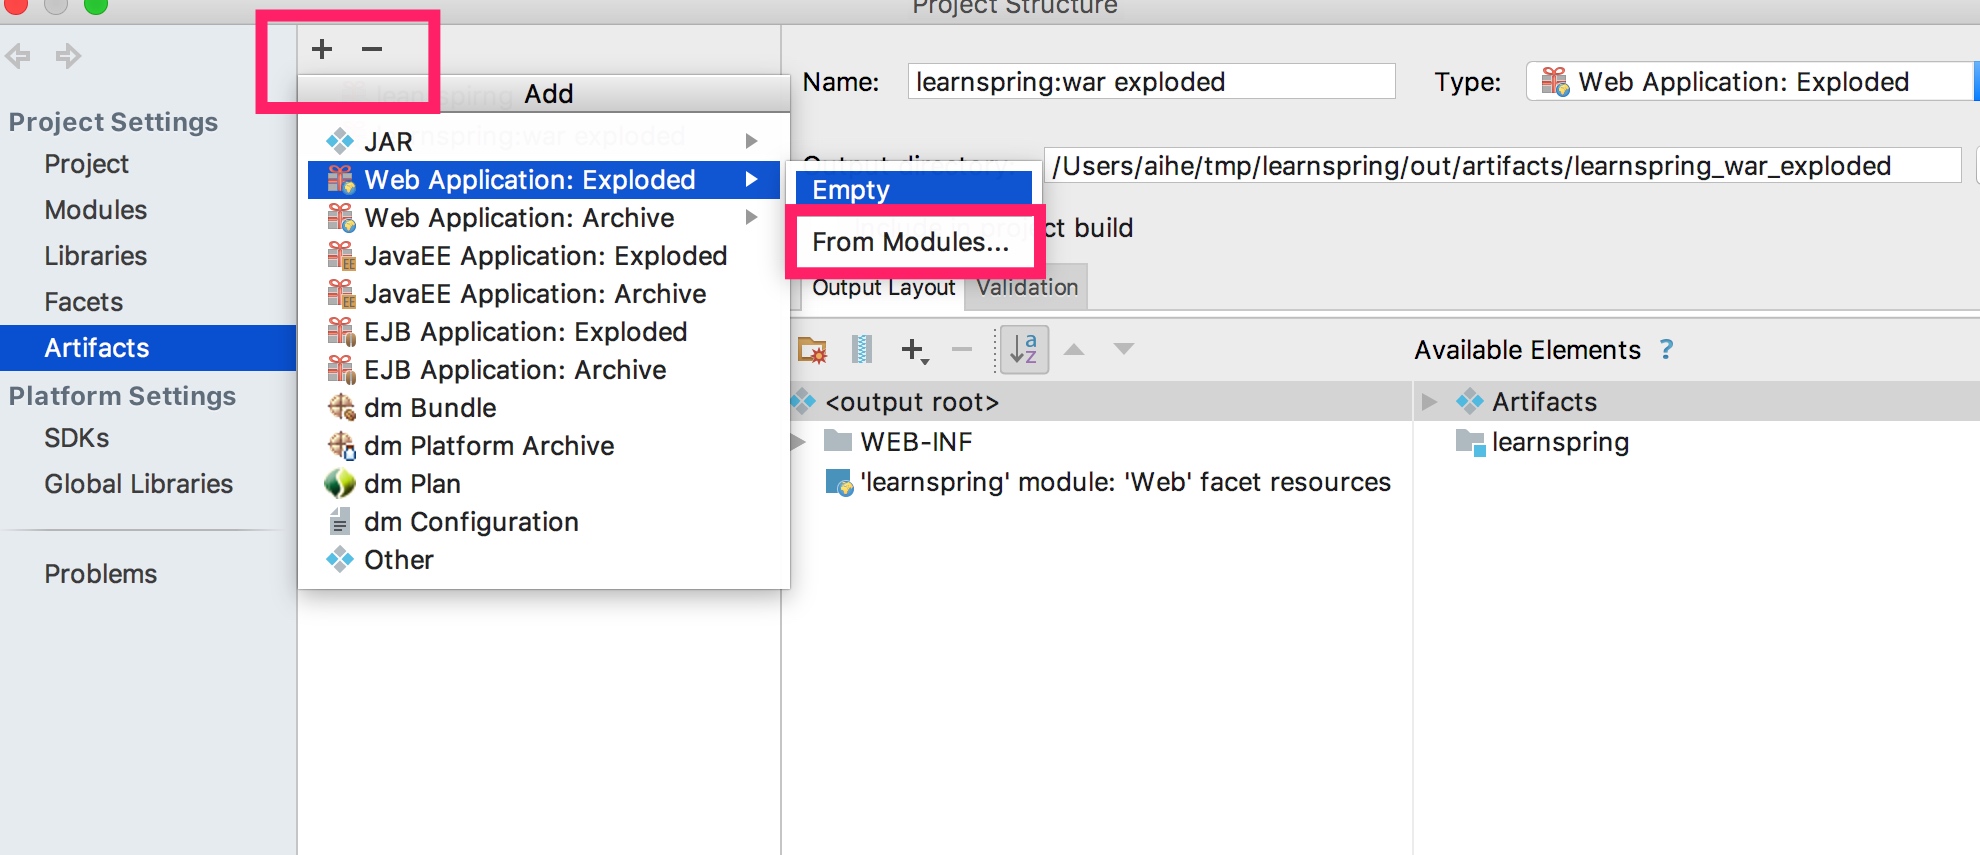This screenshot has width=1980, height=855.
Task: Click the Create Archive icon
Action: point(861,350)
